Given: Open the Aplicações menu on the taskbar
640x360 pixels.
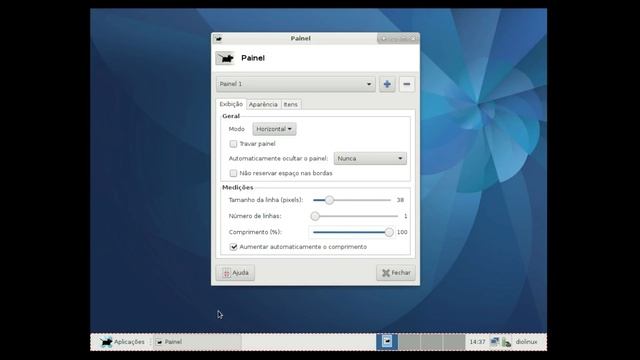Looking at the screenshot, I should click(122, 342).
